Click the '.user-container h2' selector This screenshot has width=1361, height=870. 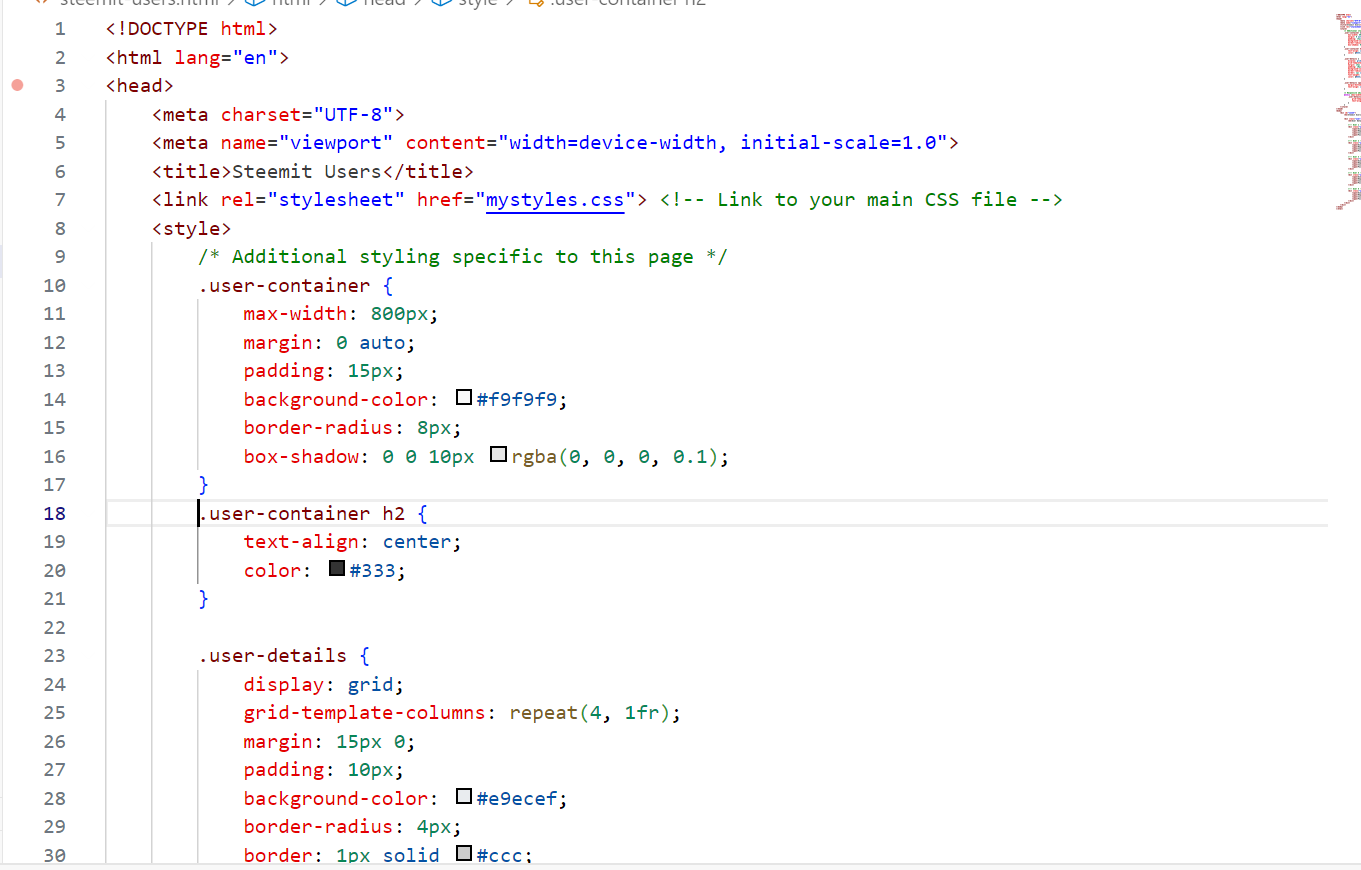tap(301, 513)
